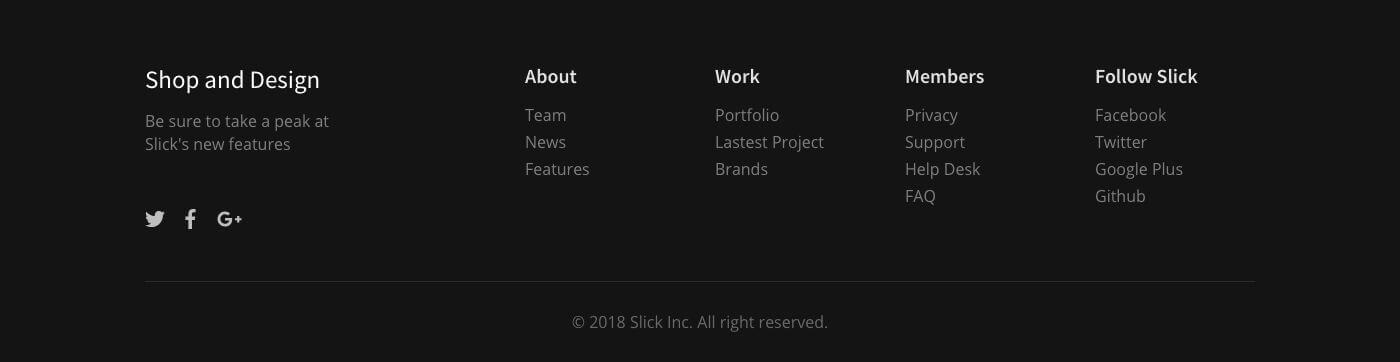Open the Facebook icon link

pos(190,219)
